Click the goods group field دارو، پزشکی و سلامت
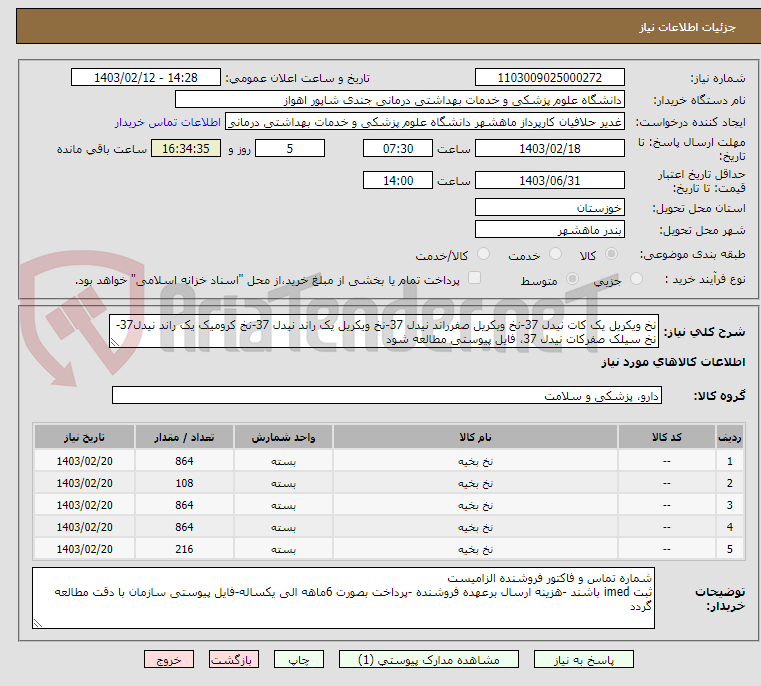Screen dimensions: 761x686 coord(387,396)
